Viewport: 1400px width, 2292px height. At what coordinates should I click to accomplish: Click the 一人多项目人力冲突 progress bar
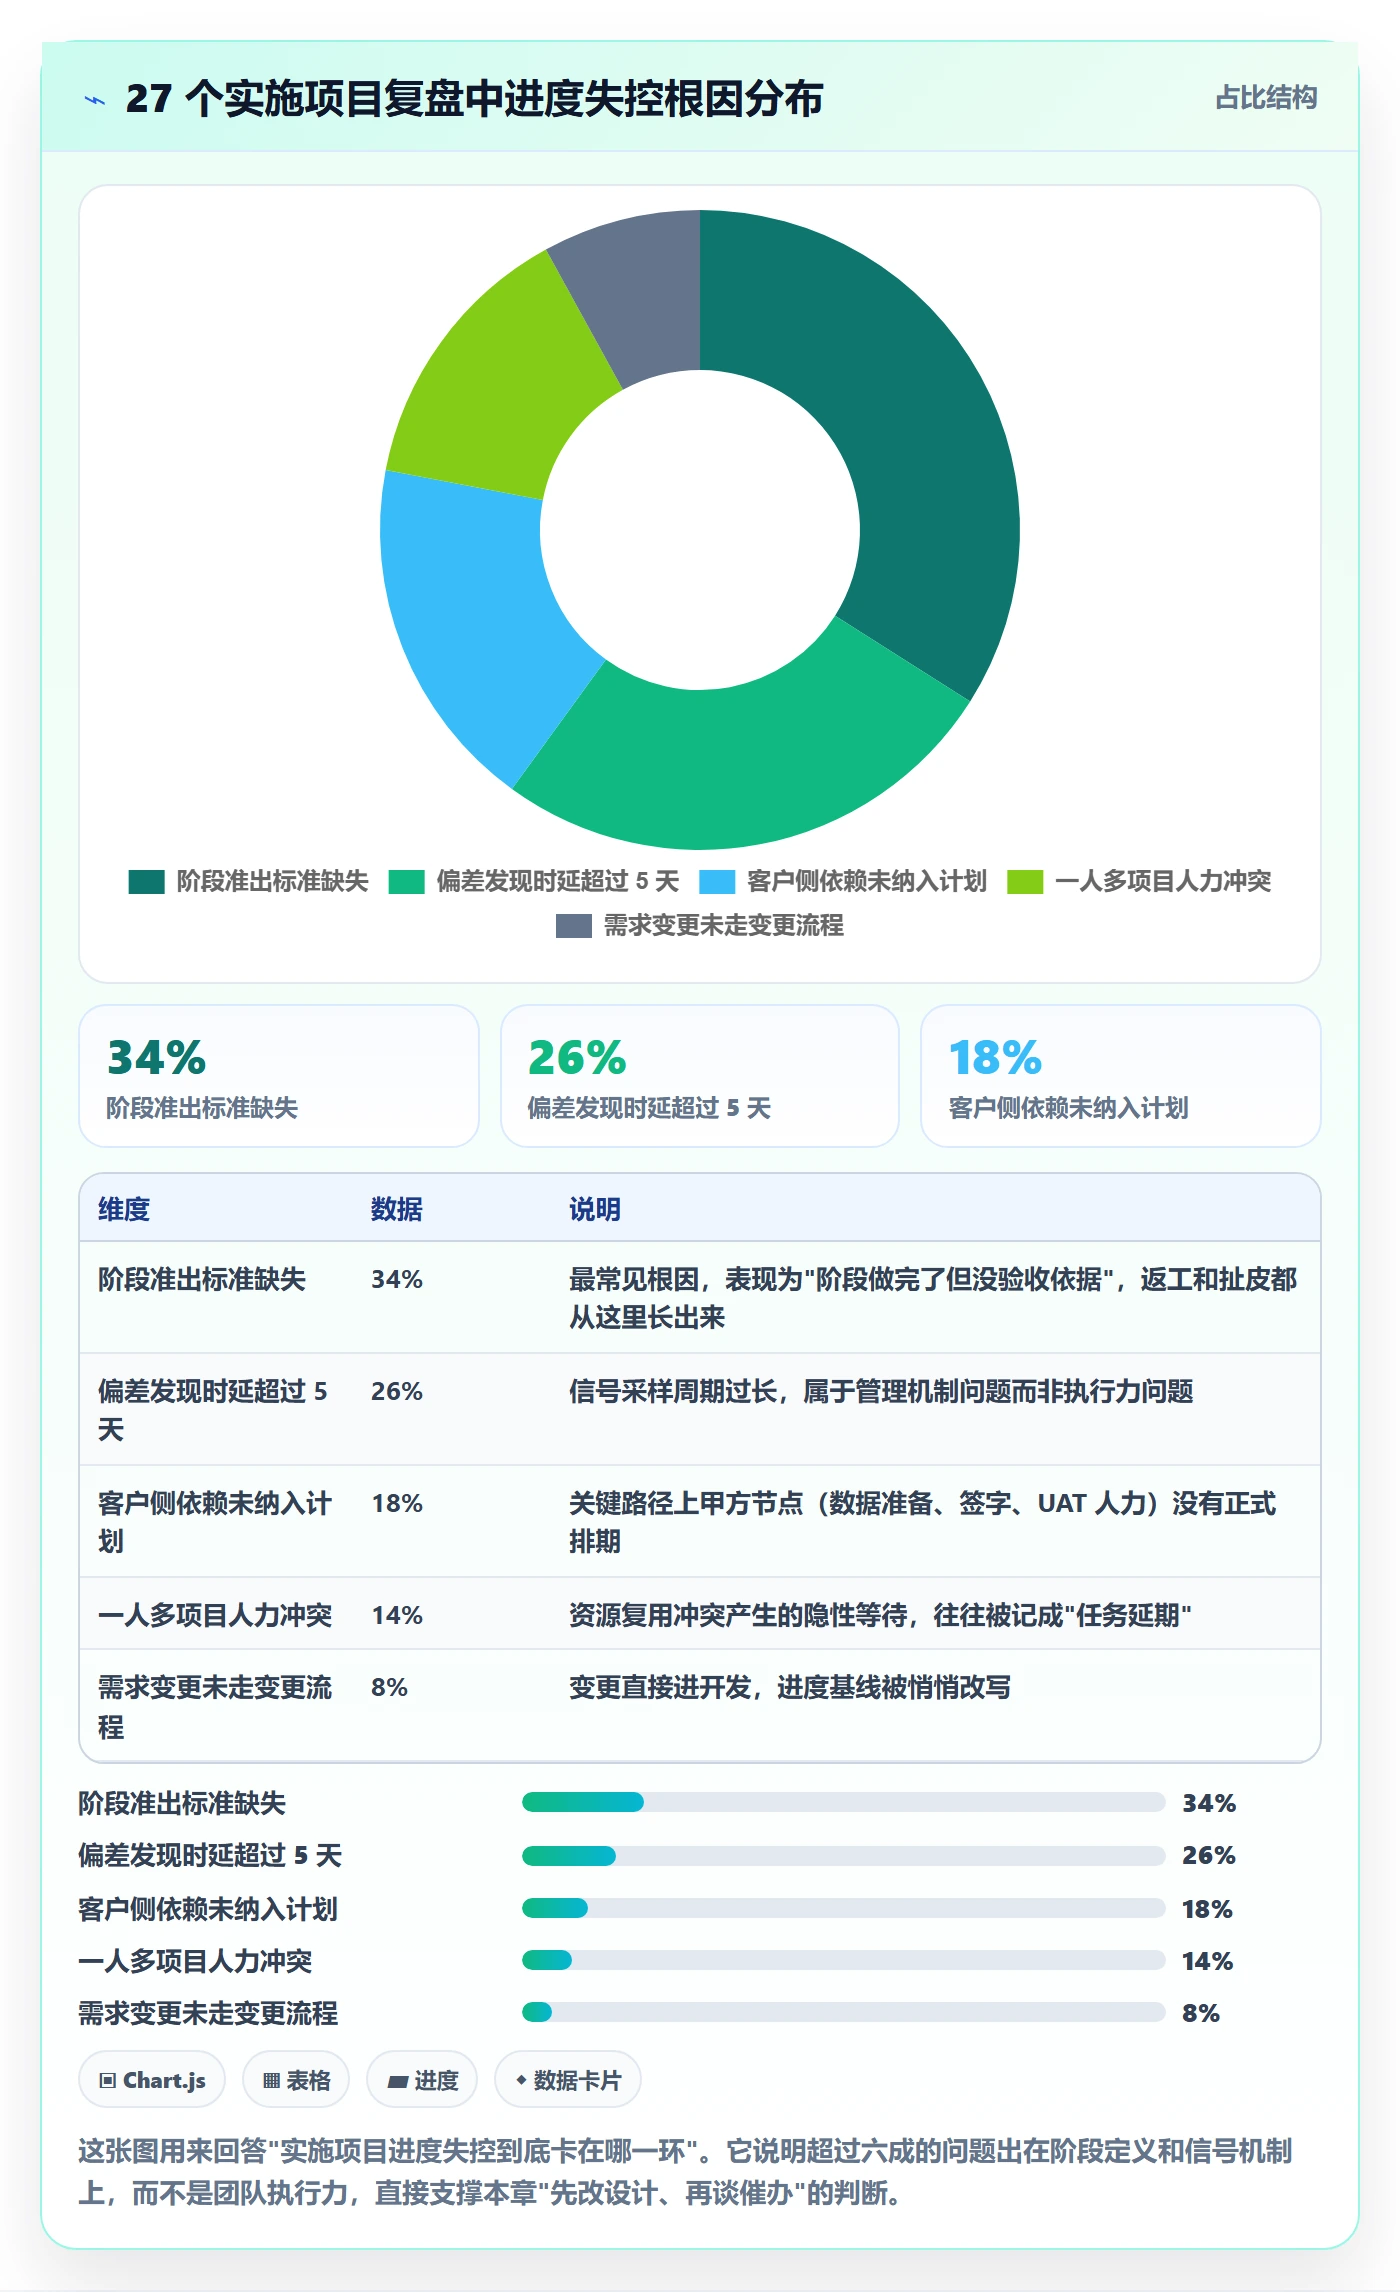tap(843, 1960)
